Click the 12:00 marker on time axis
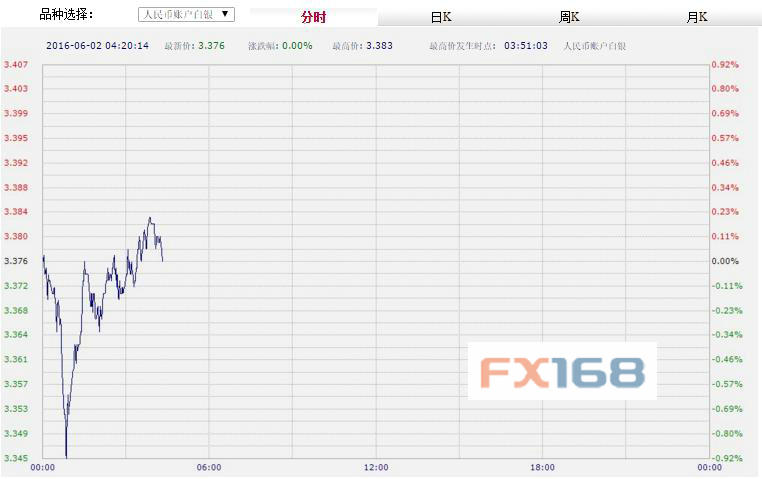Screen dimensions: 762x479 coord(376,467)
